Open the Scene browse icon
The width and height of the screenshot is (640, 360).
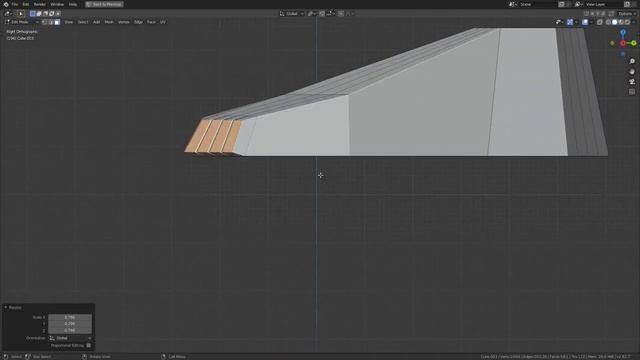513,4
